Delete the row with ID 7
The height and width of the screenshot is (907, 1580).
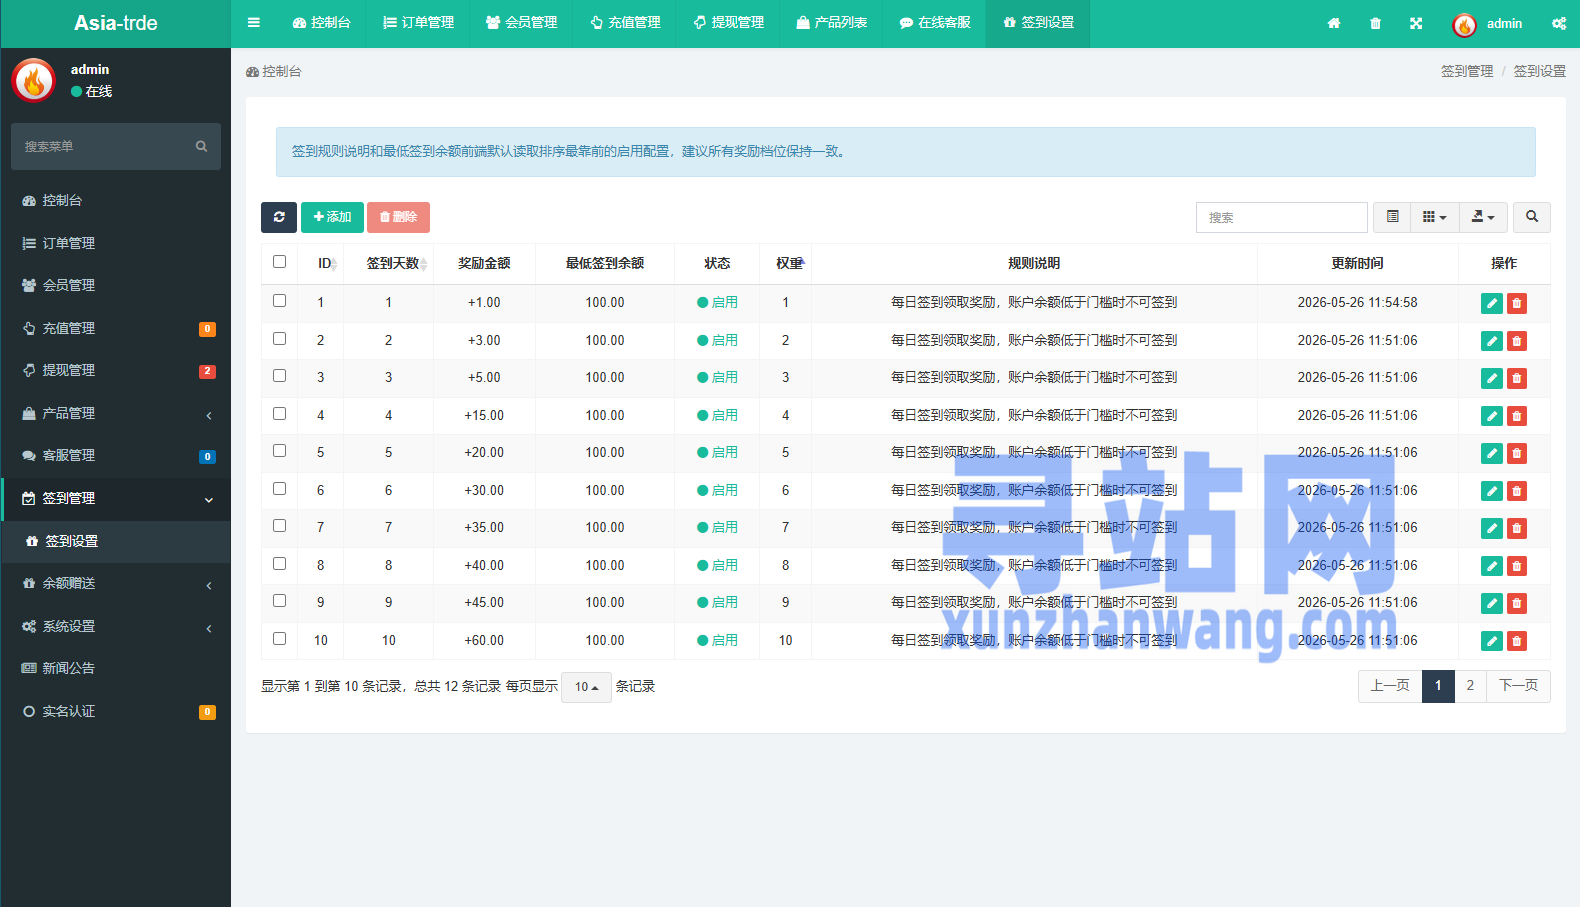tap(1517, 528)
